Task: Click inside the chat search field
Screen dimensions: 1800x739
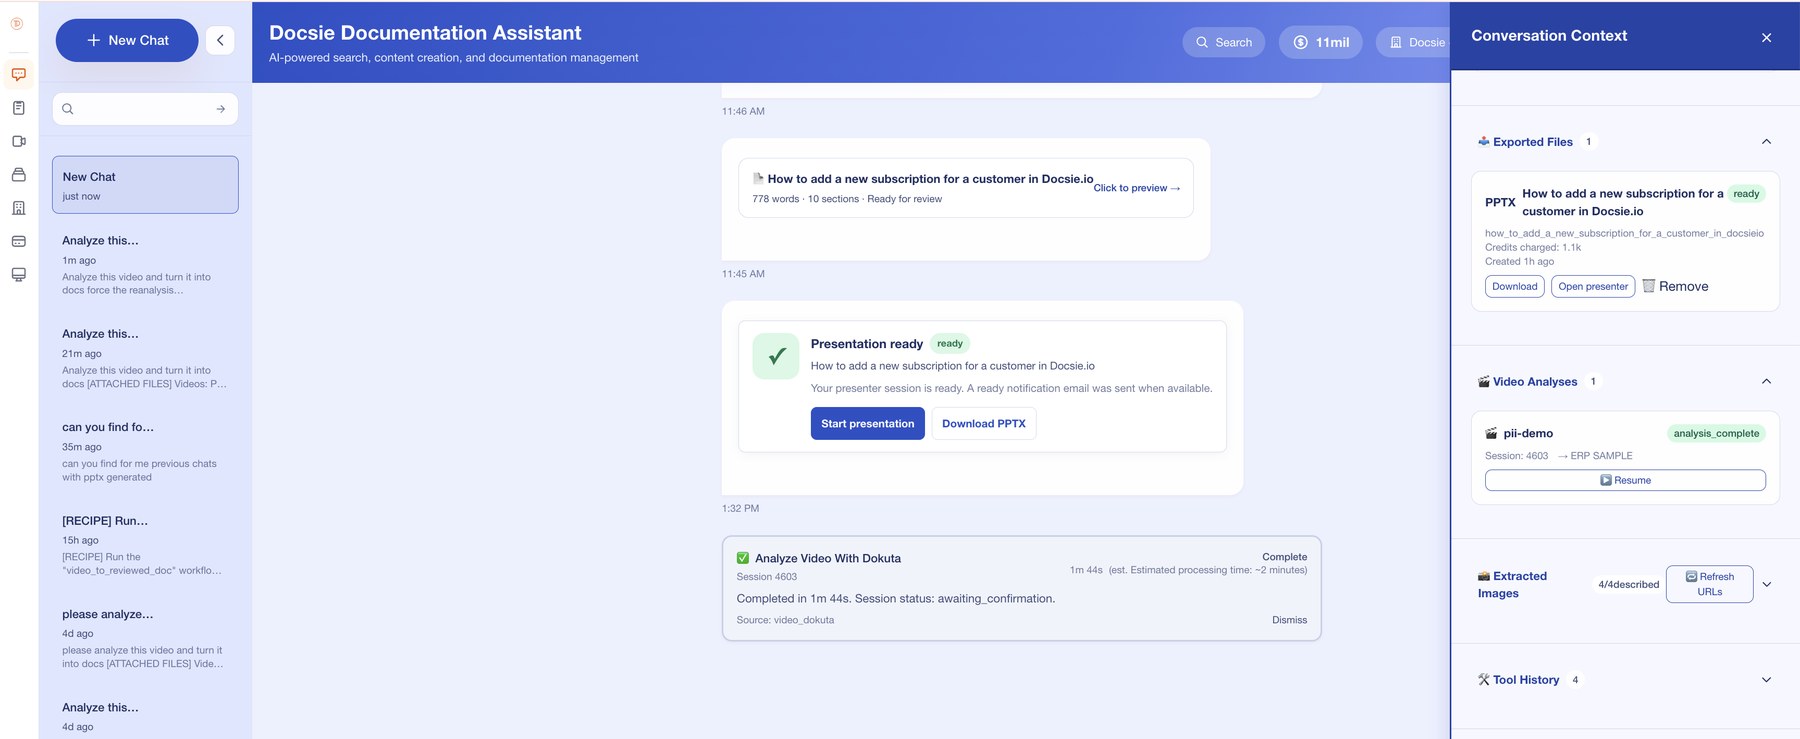Action: pos(145,109)
